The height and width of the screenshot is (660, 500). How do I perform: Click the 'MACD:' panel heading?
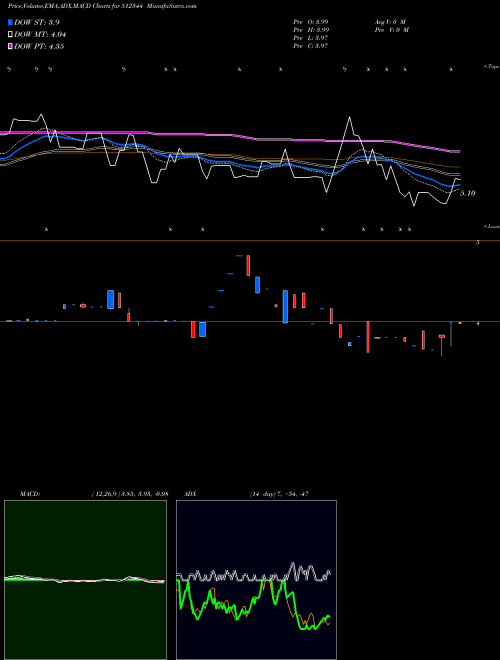tap(30, 494)
